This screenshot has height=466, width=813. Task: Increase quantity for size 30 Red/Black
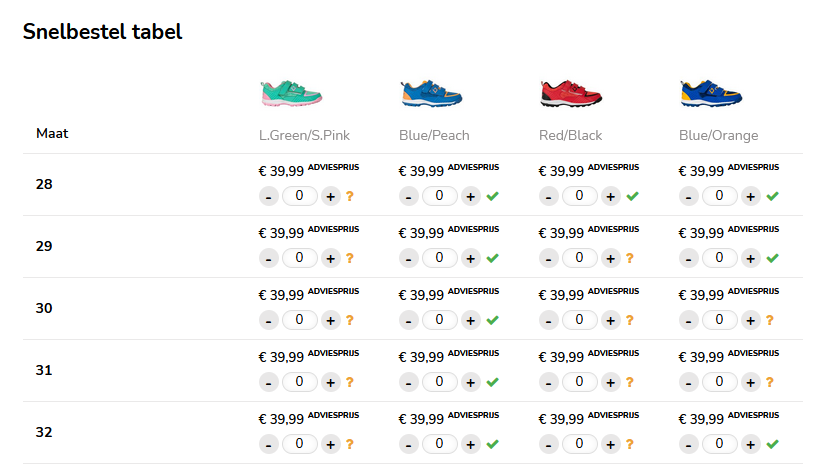pos(610,320)
